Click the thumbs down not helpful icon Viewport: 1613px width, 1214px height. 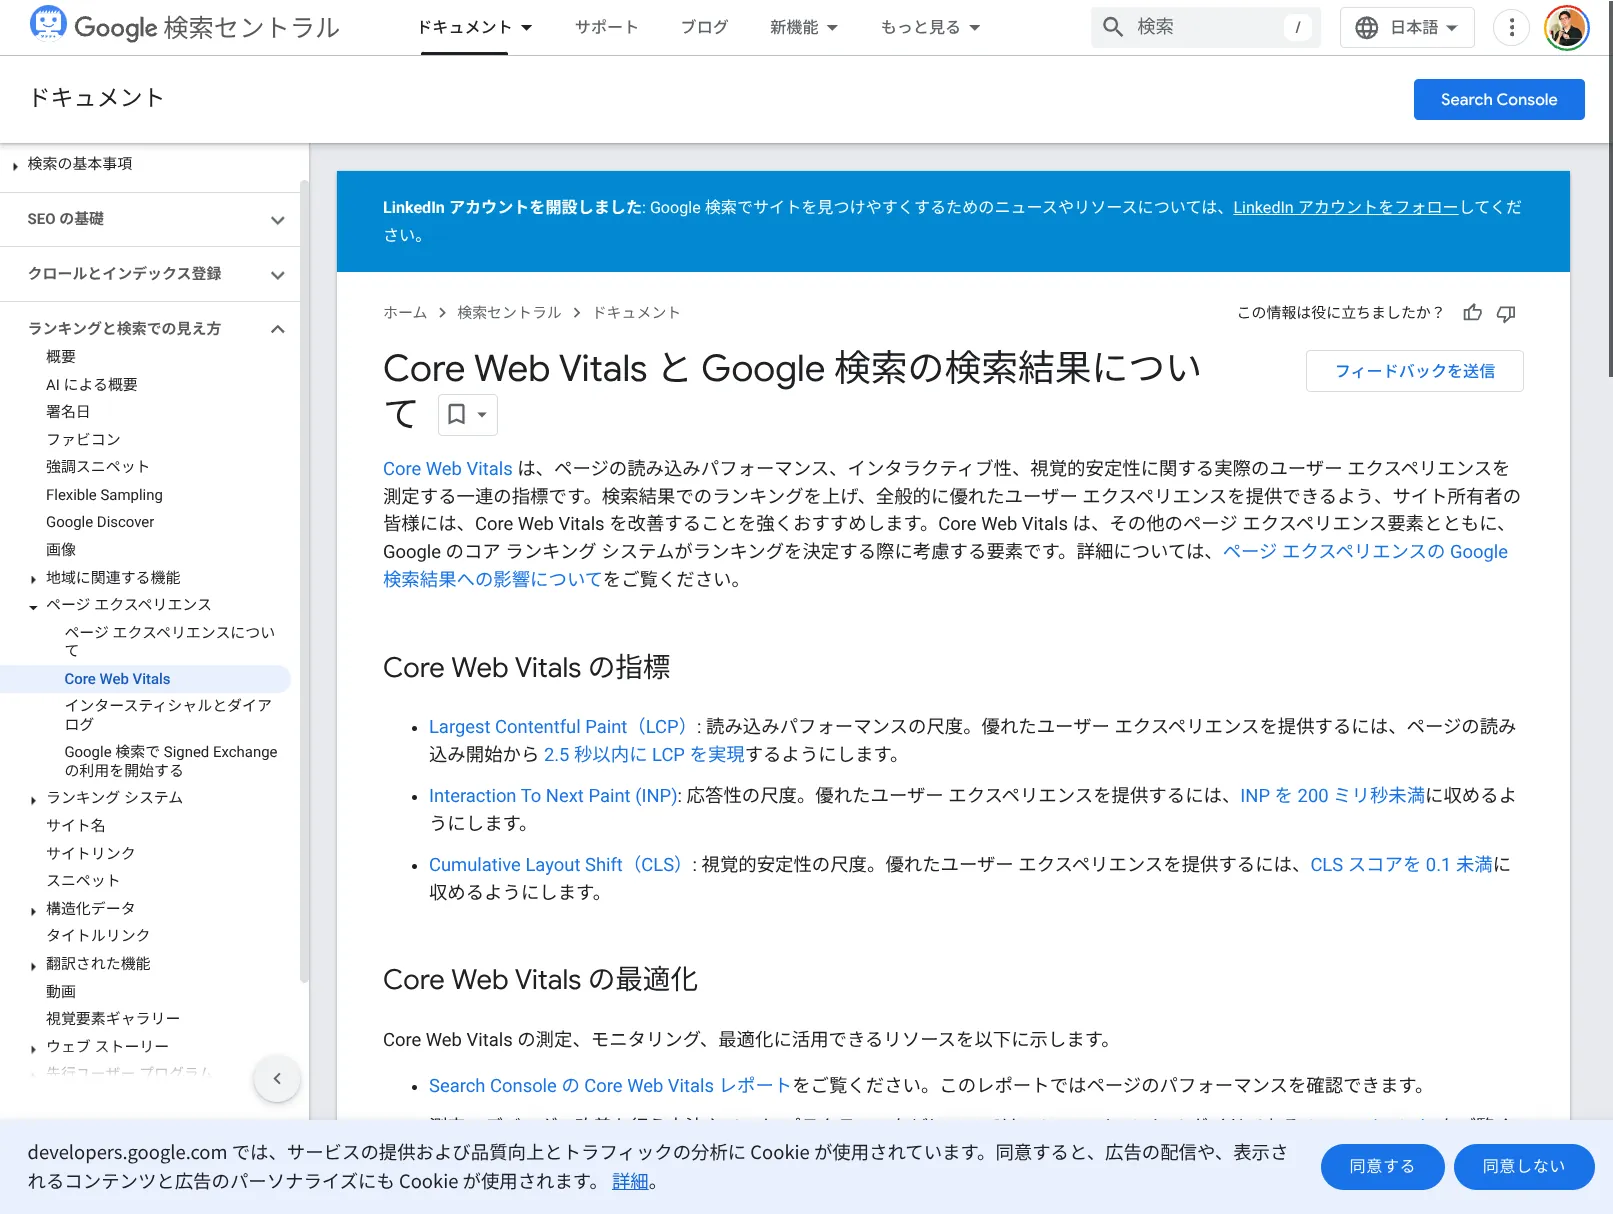coord(1506,313)
